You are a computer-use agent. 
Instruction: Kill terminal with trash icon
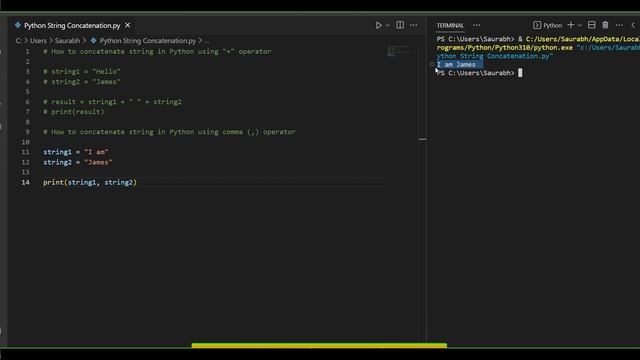click(605, 25)
